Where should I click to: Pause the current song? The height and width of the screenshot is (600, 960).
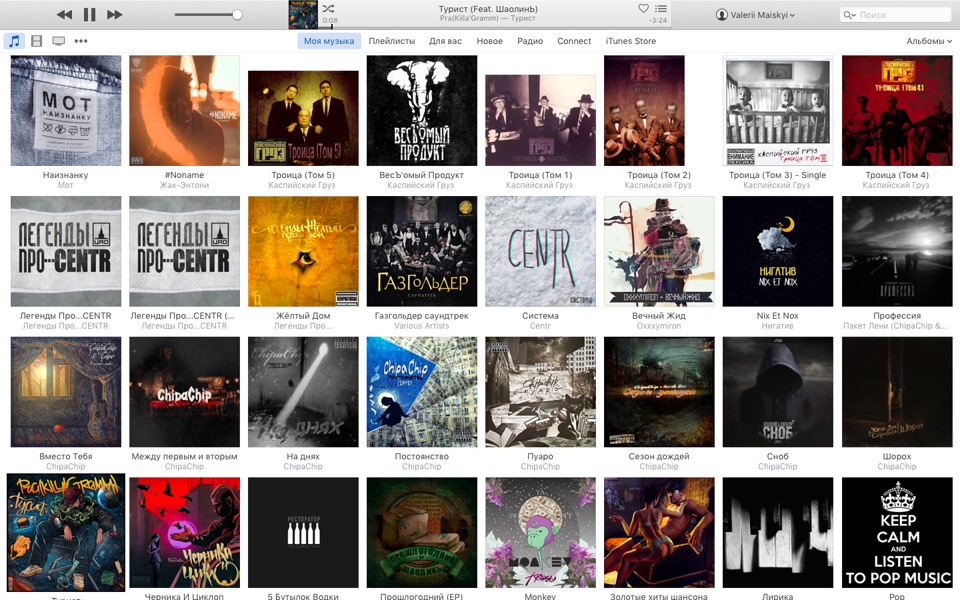89,14
